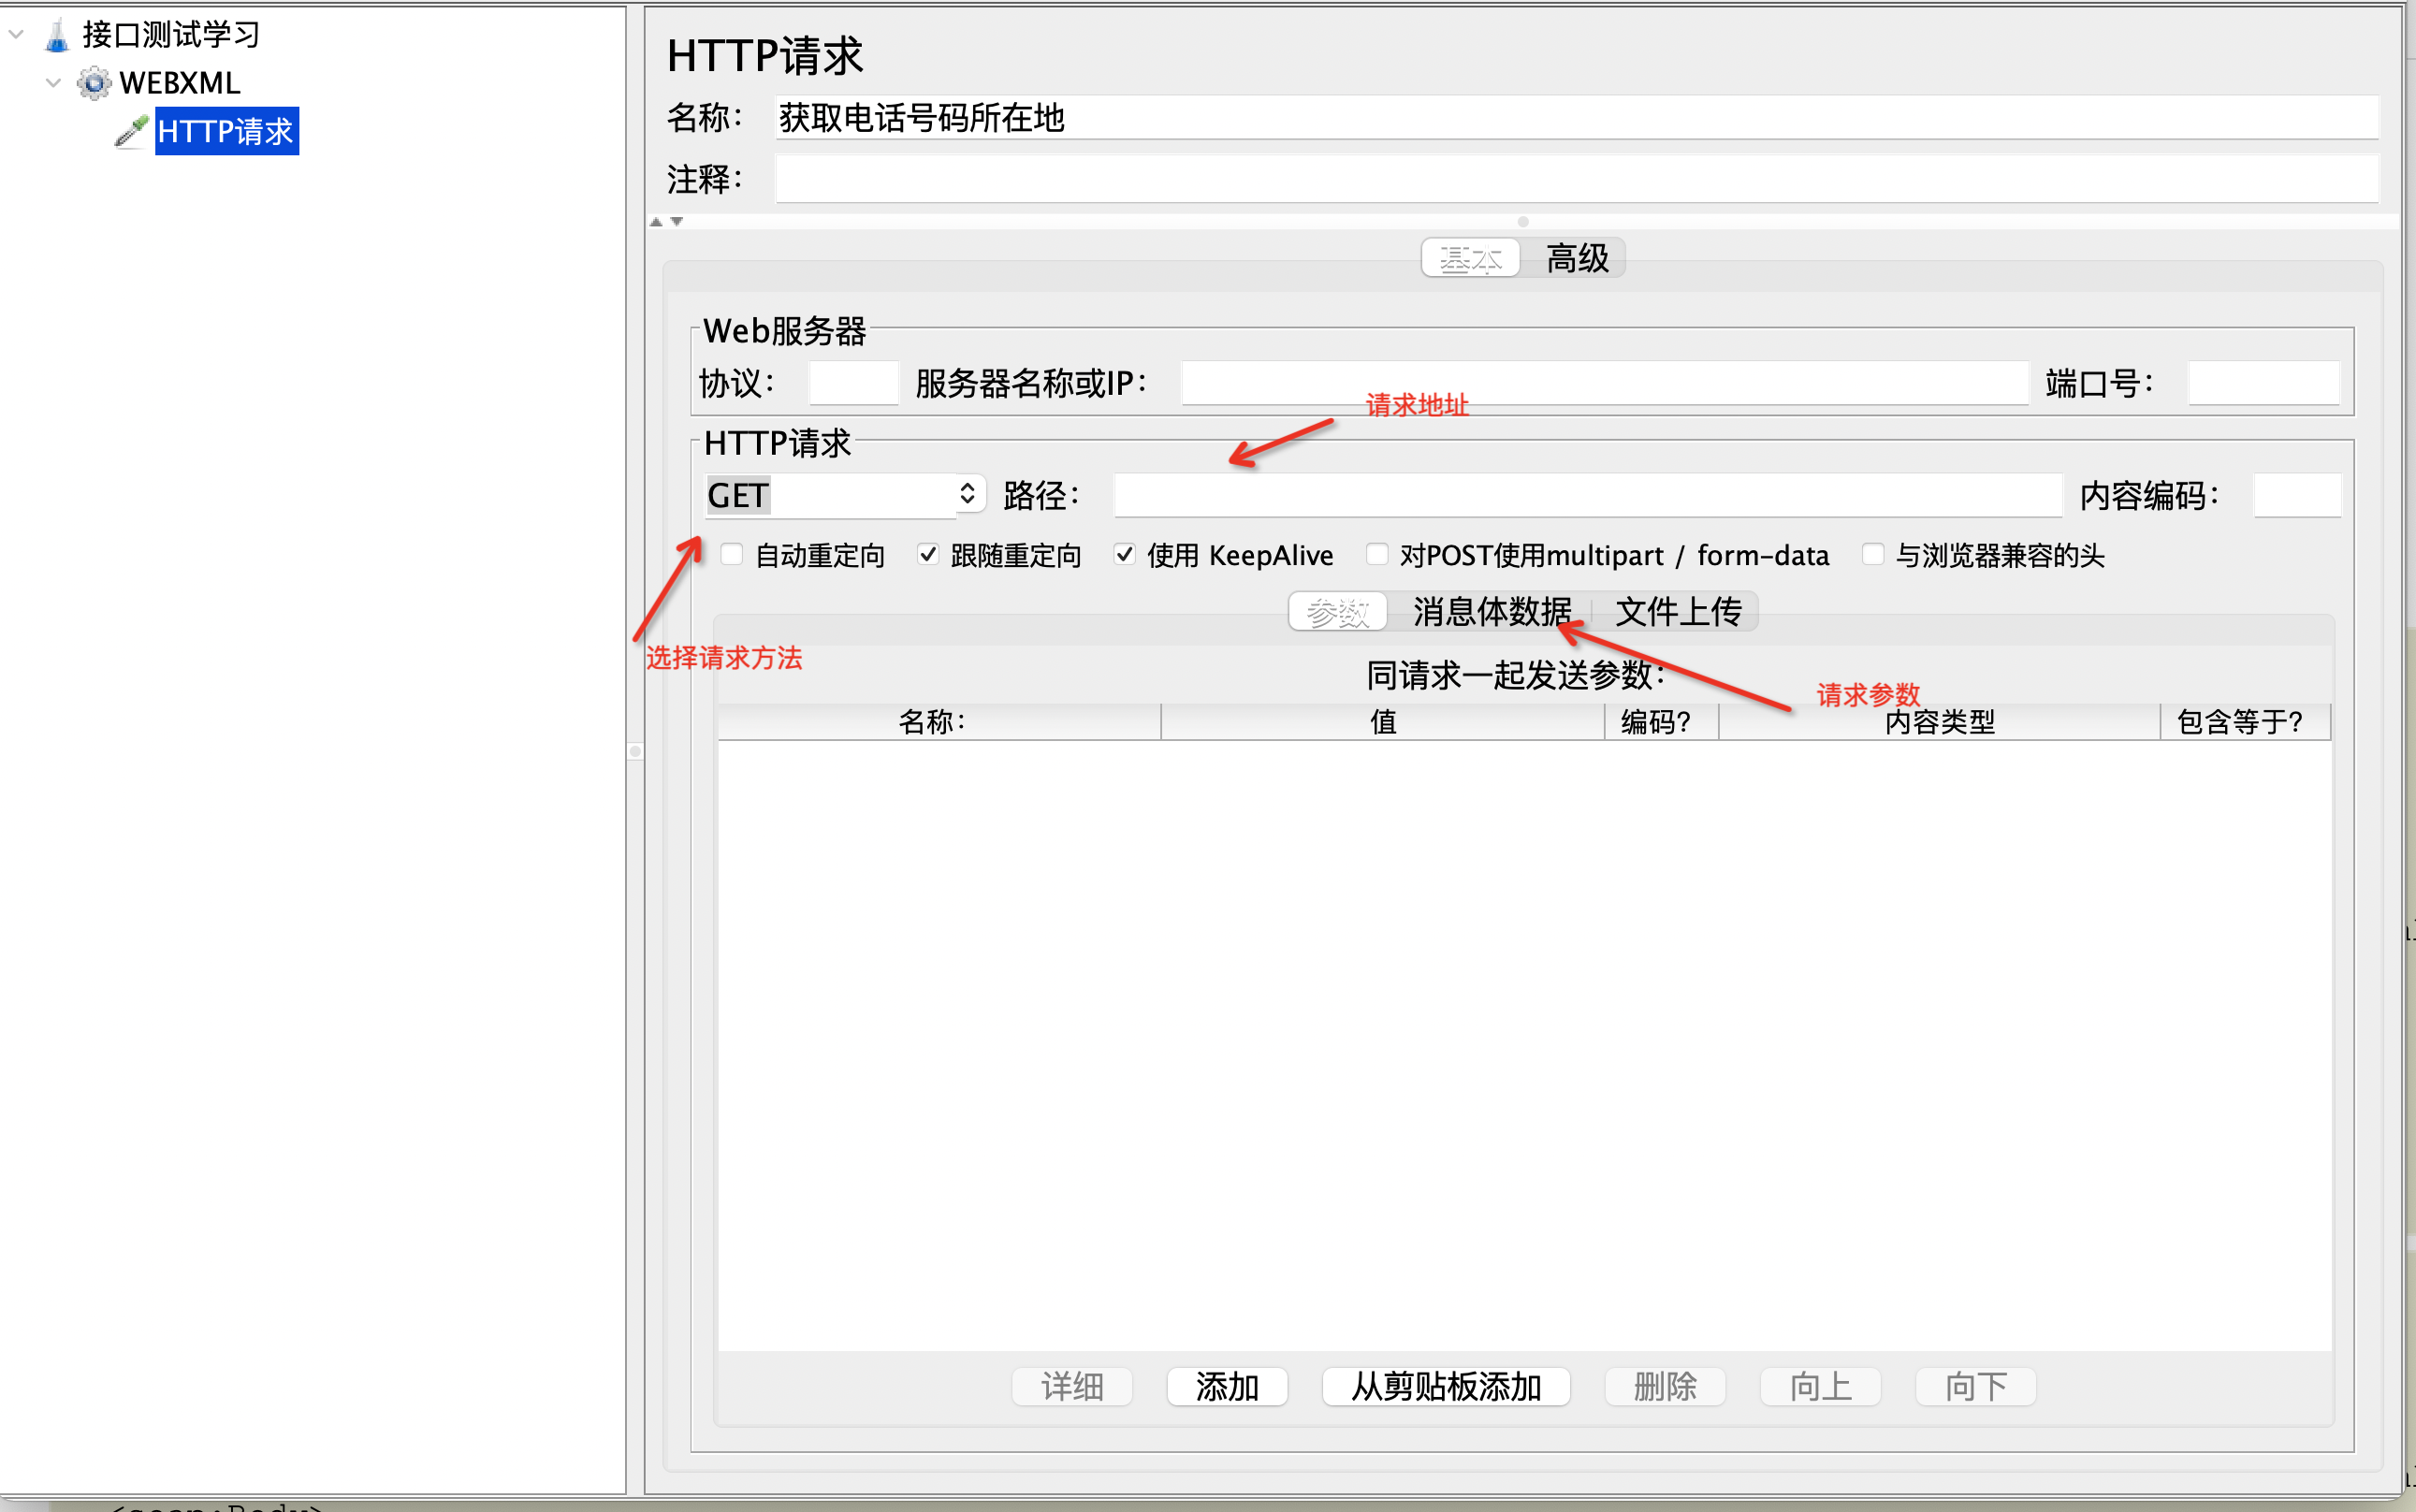Switch to the 文件上传 tab
The height and width of the screenshot is (1512, 2416).
point(1678,611)
